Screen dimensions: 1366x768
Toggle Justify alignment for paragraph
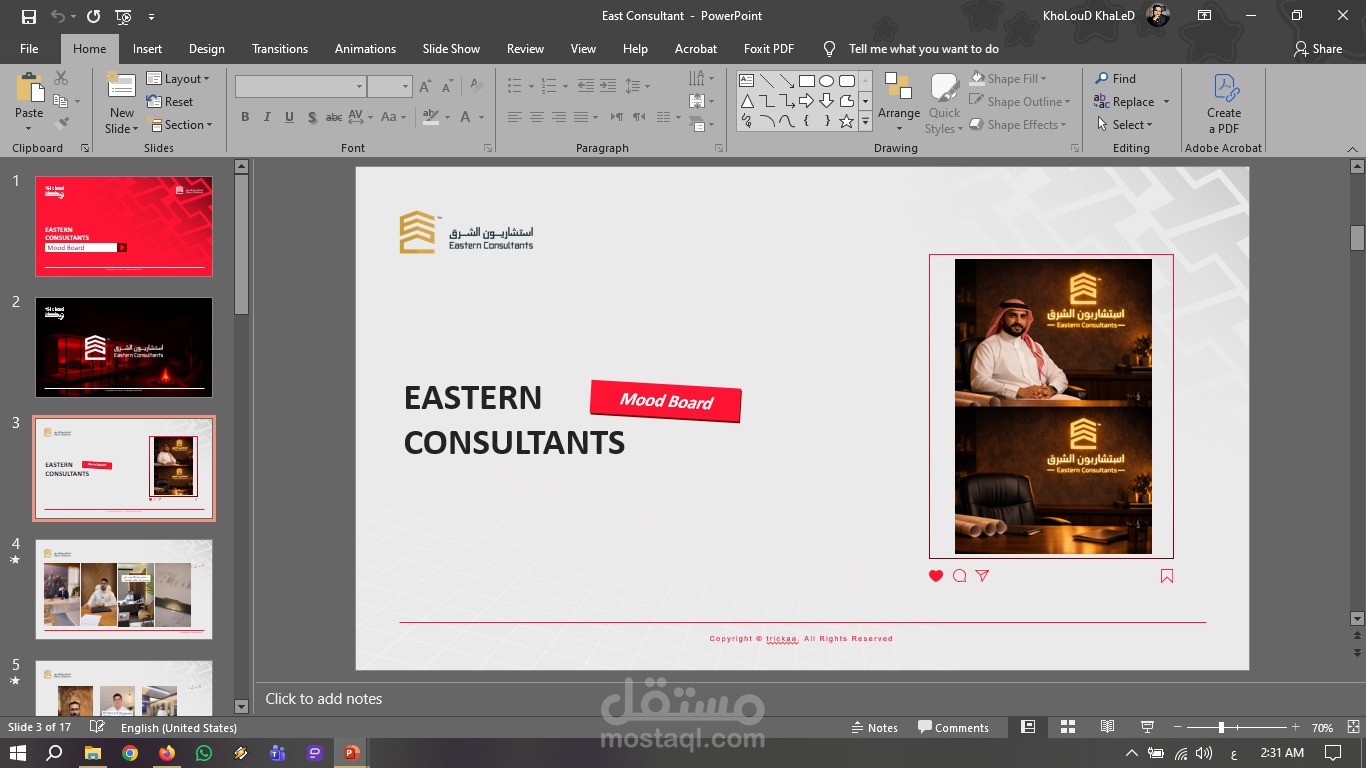pyautogui.click(x=581, y=117)
